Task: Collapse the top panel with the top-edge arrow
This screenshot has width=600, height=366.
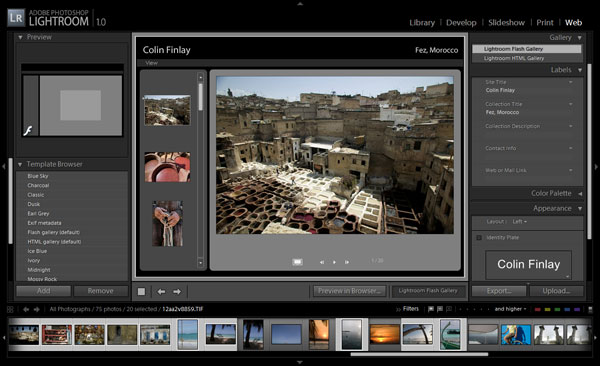Action: tap(300, 3)
